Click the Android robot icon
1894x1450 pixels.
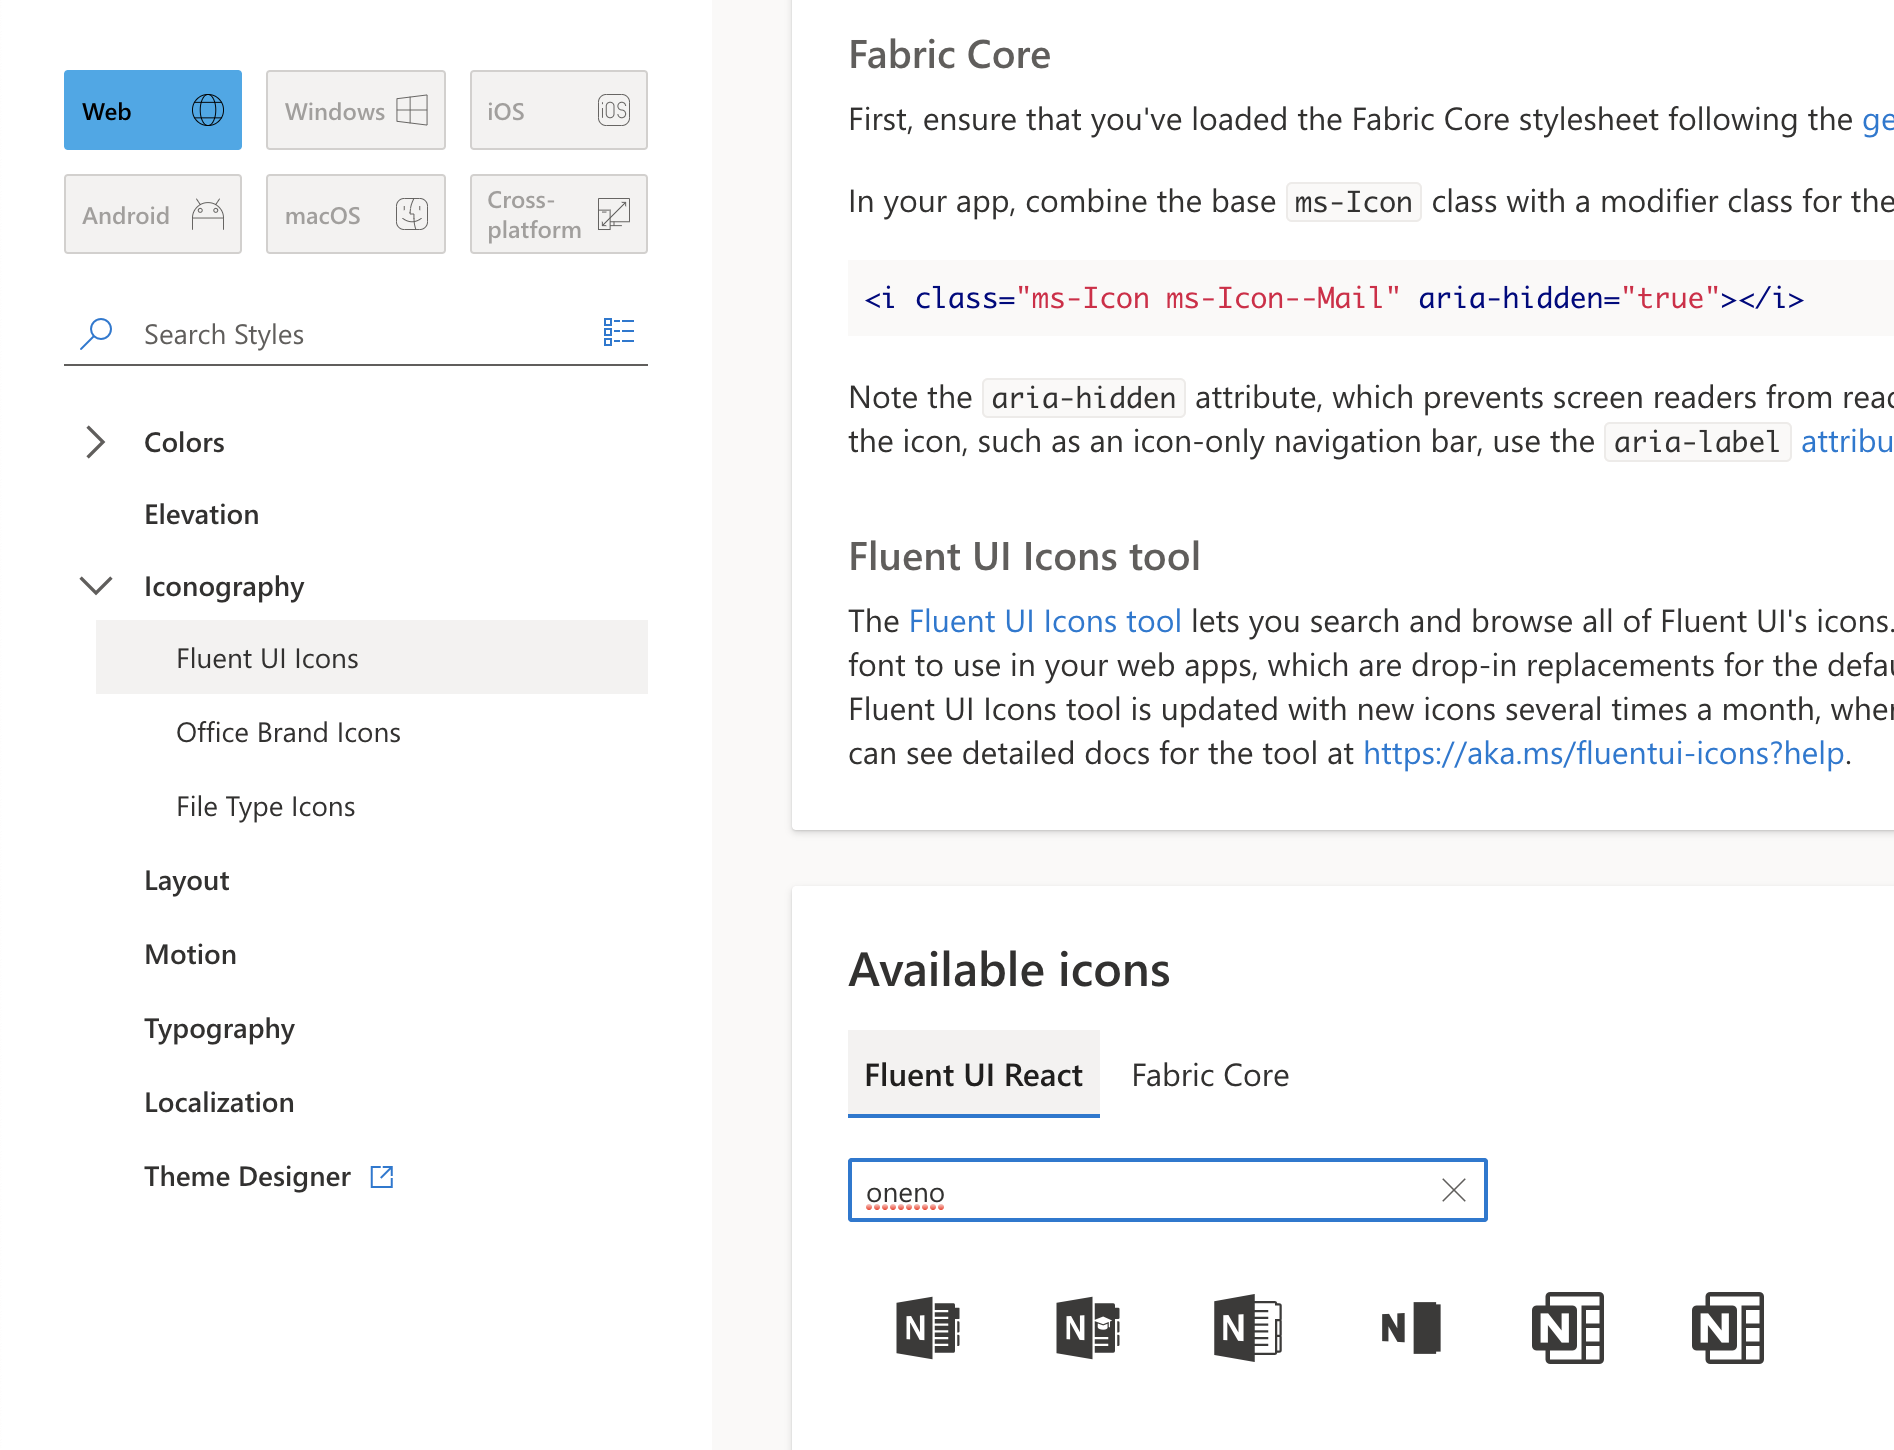208,214
